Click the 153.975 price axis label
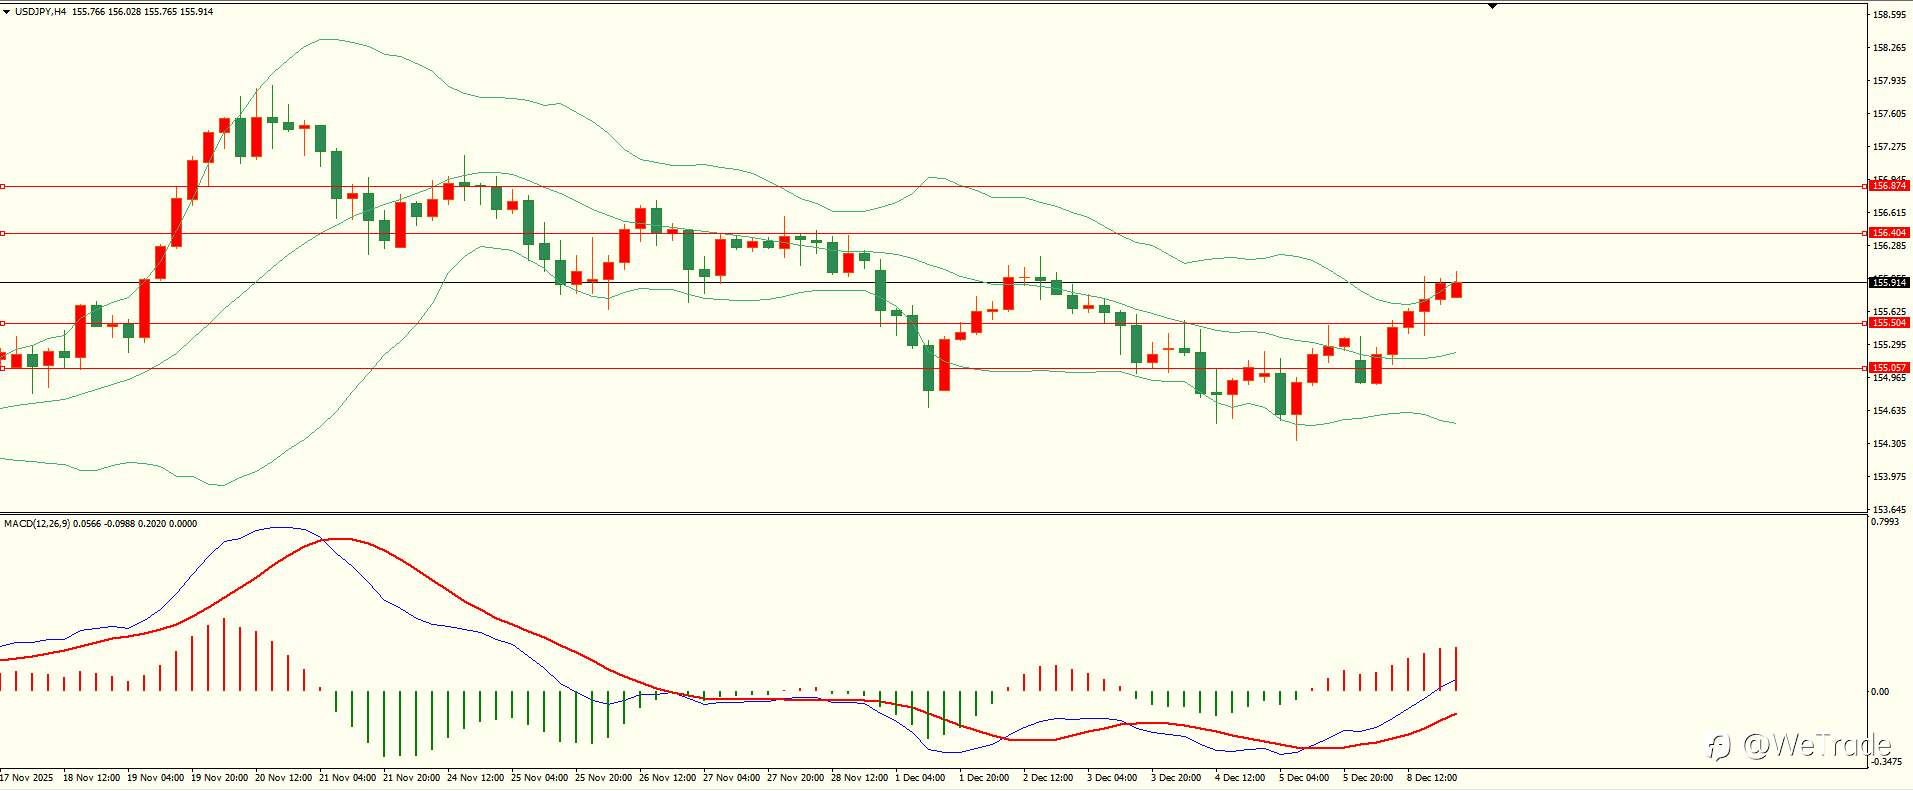The width and height of the screenshot is (1913, 791). 1889,477
